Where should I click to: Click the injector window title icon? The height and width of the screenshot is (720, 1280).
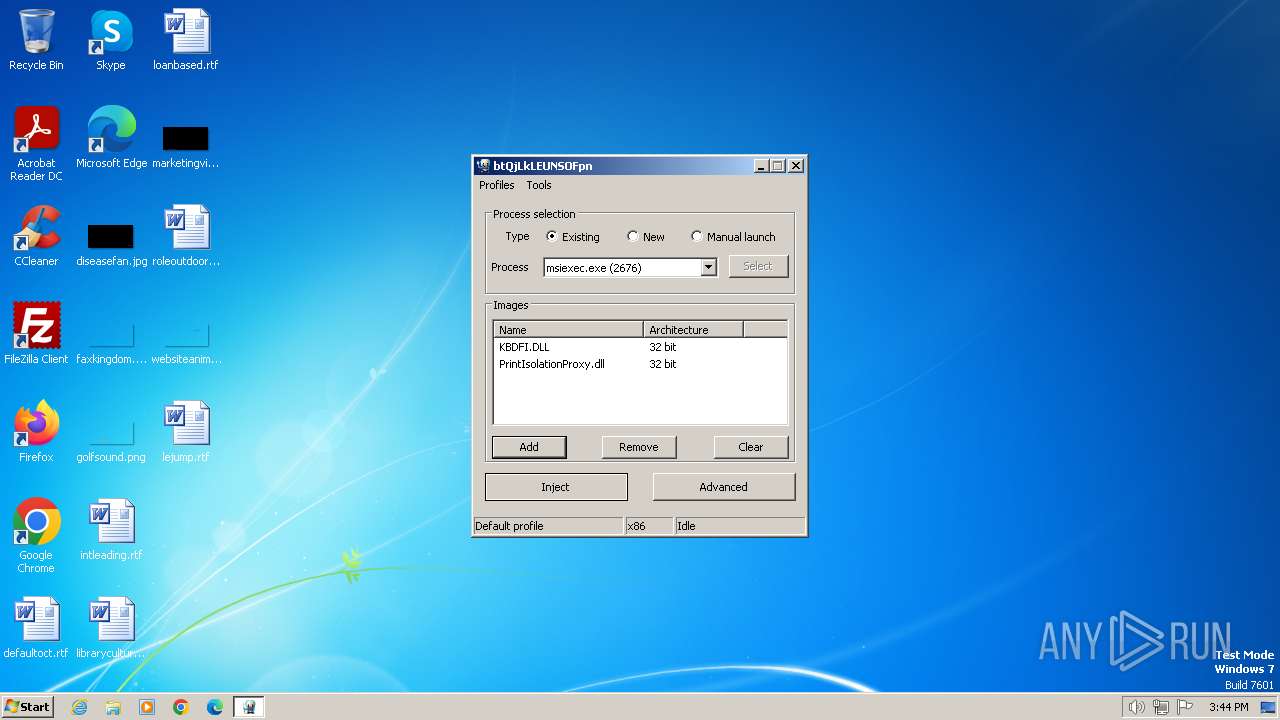[483, 166]
